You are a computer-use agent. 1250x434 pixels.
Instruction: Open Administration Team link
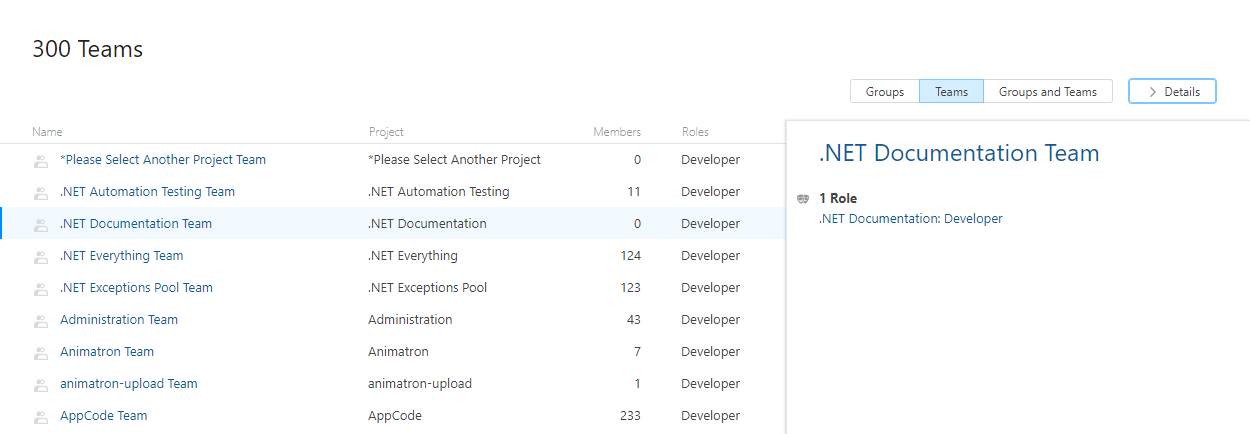point(119,320)
